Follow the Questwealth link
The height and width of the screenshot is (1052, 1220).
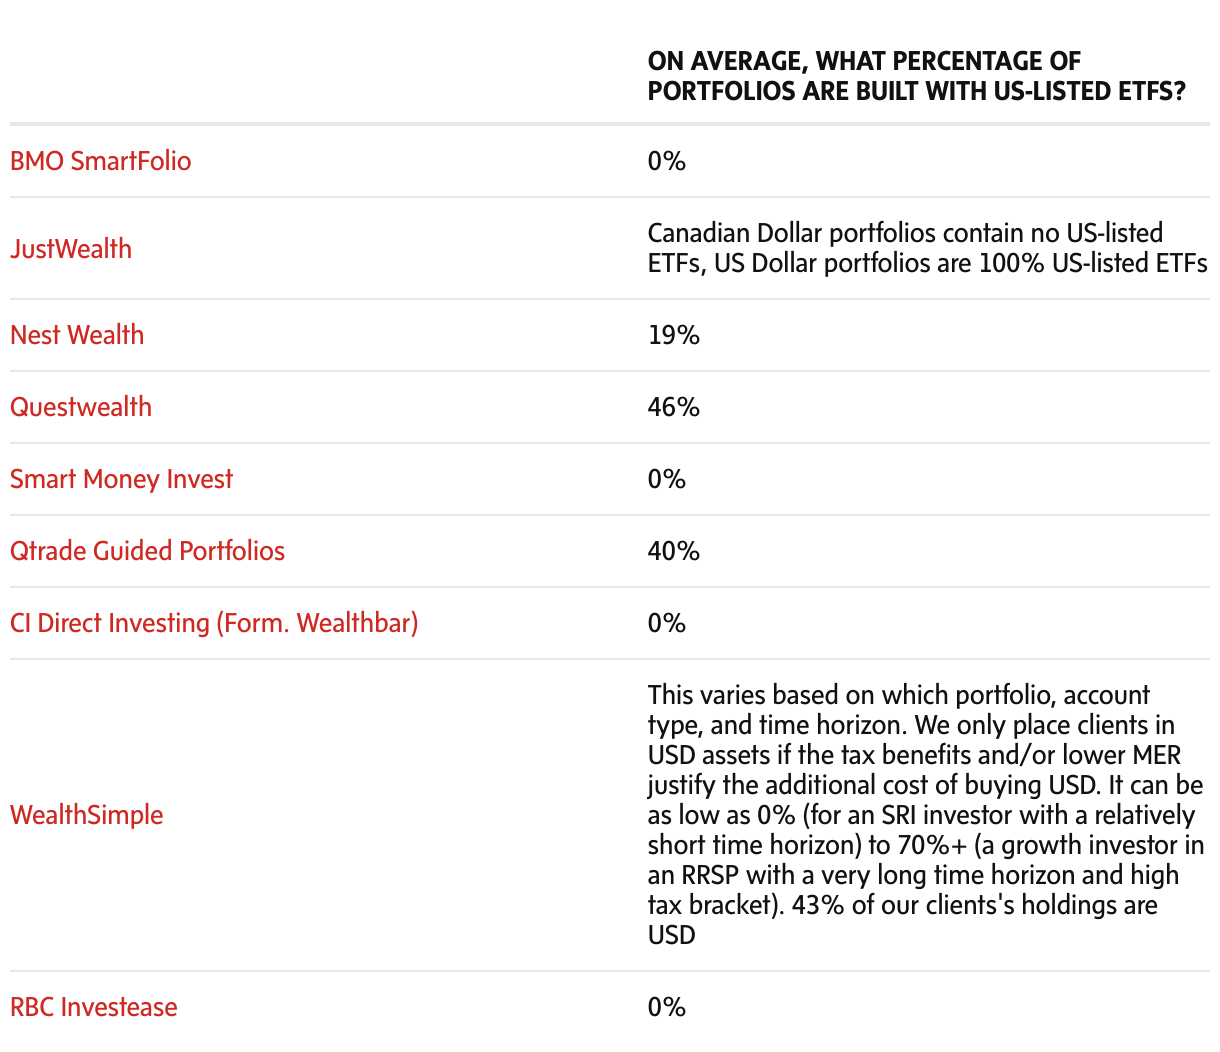pyautogui.click(x=81, y=407)
